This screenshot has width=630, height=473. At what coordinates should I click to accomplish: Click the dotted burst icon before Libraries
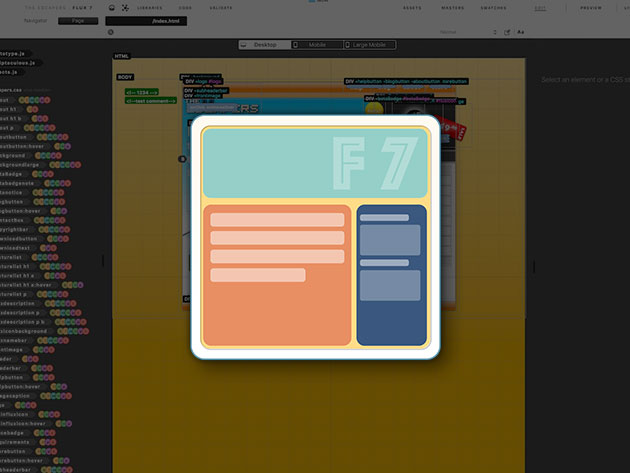(x=125, y=8)
